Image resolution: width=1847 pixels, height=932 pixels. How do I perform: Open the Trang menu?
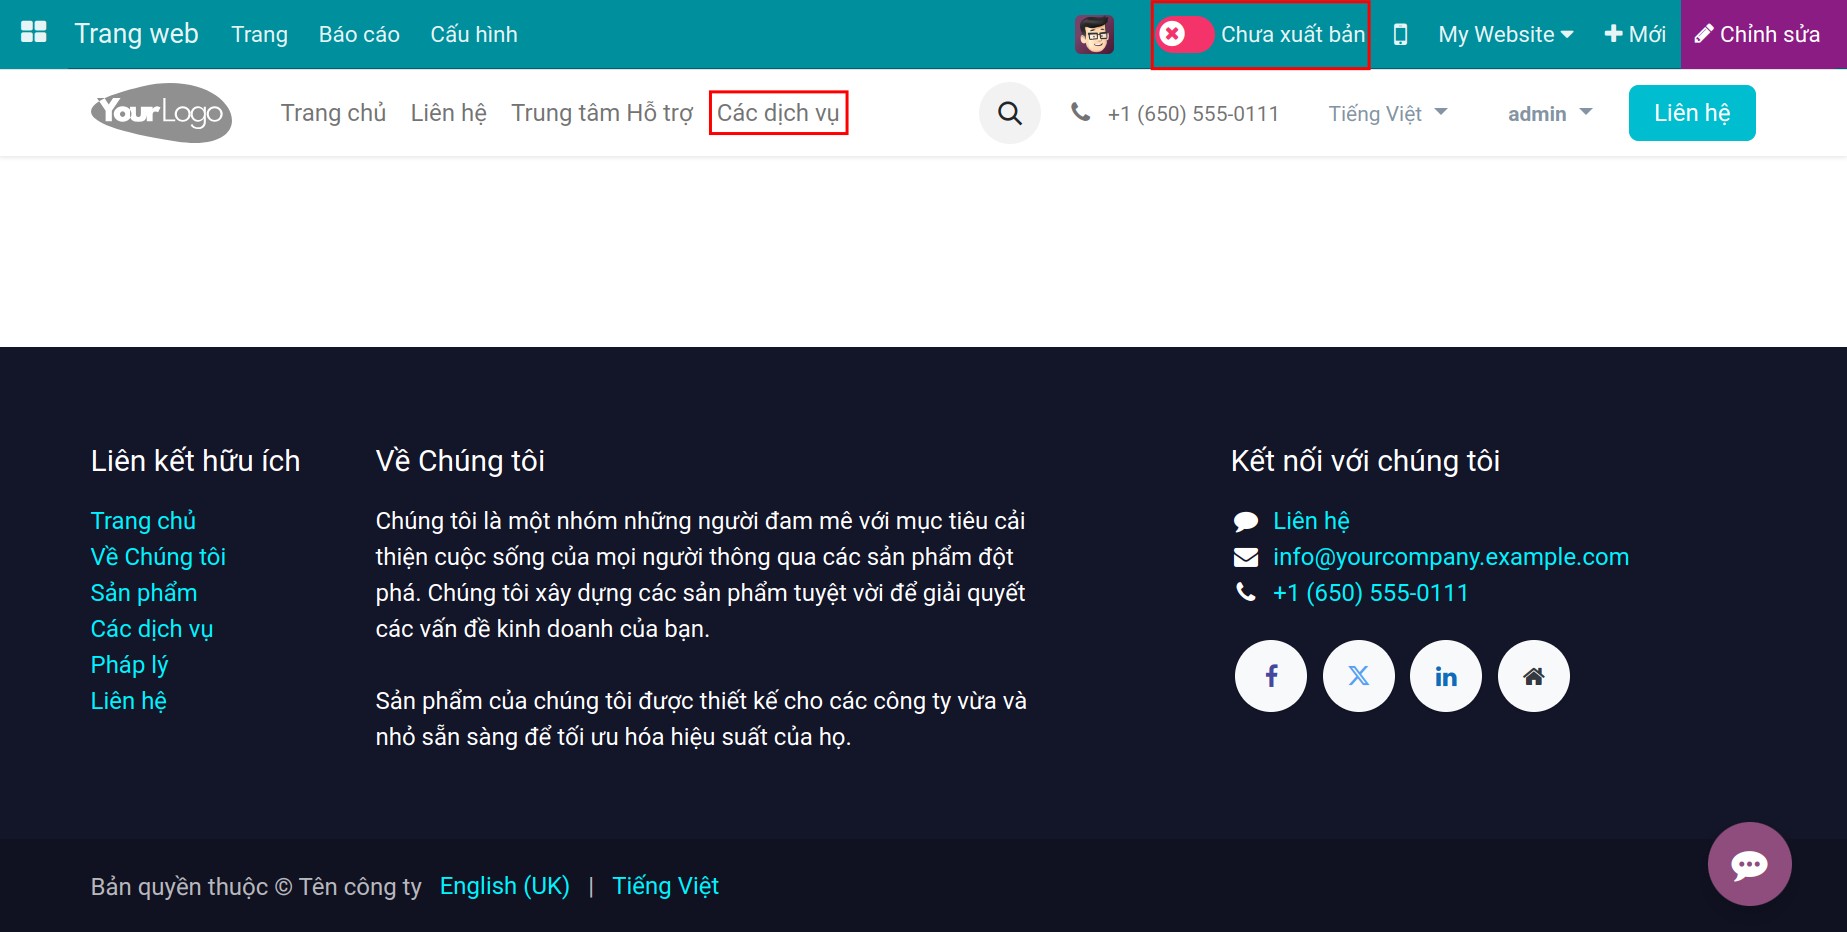(260, 34)
